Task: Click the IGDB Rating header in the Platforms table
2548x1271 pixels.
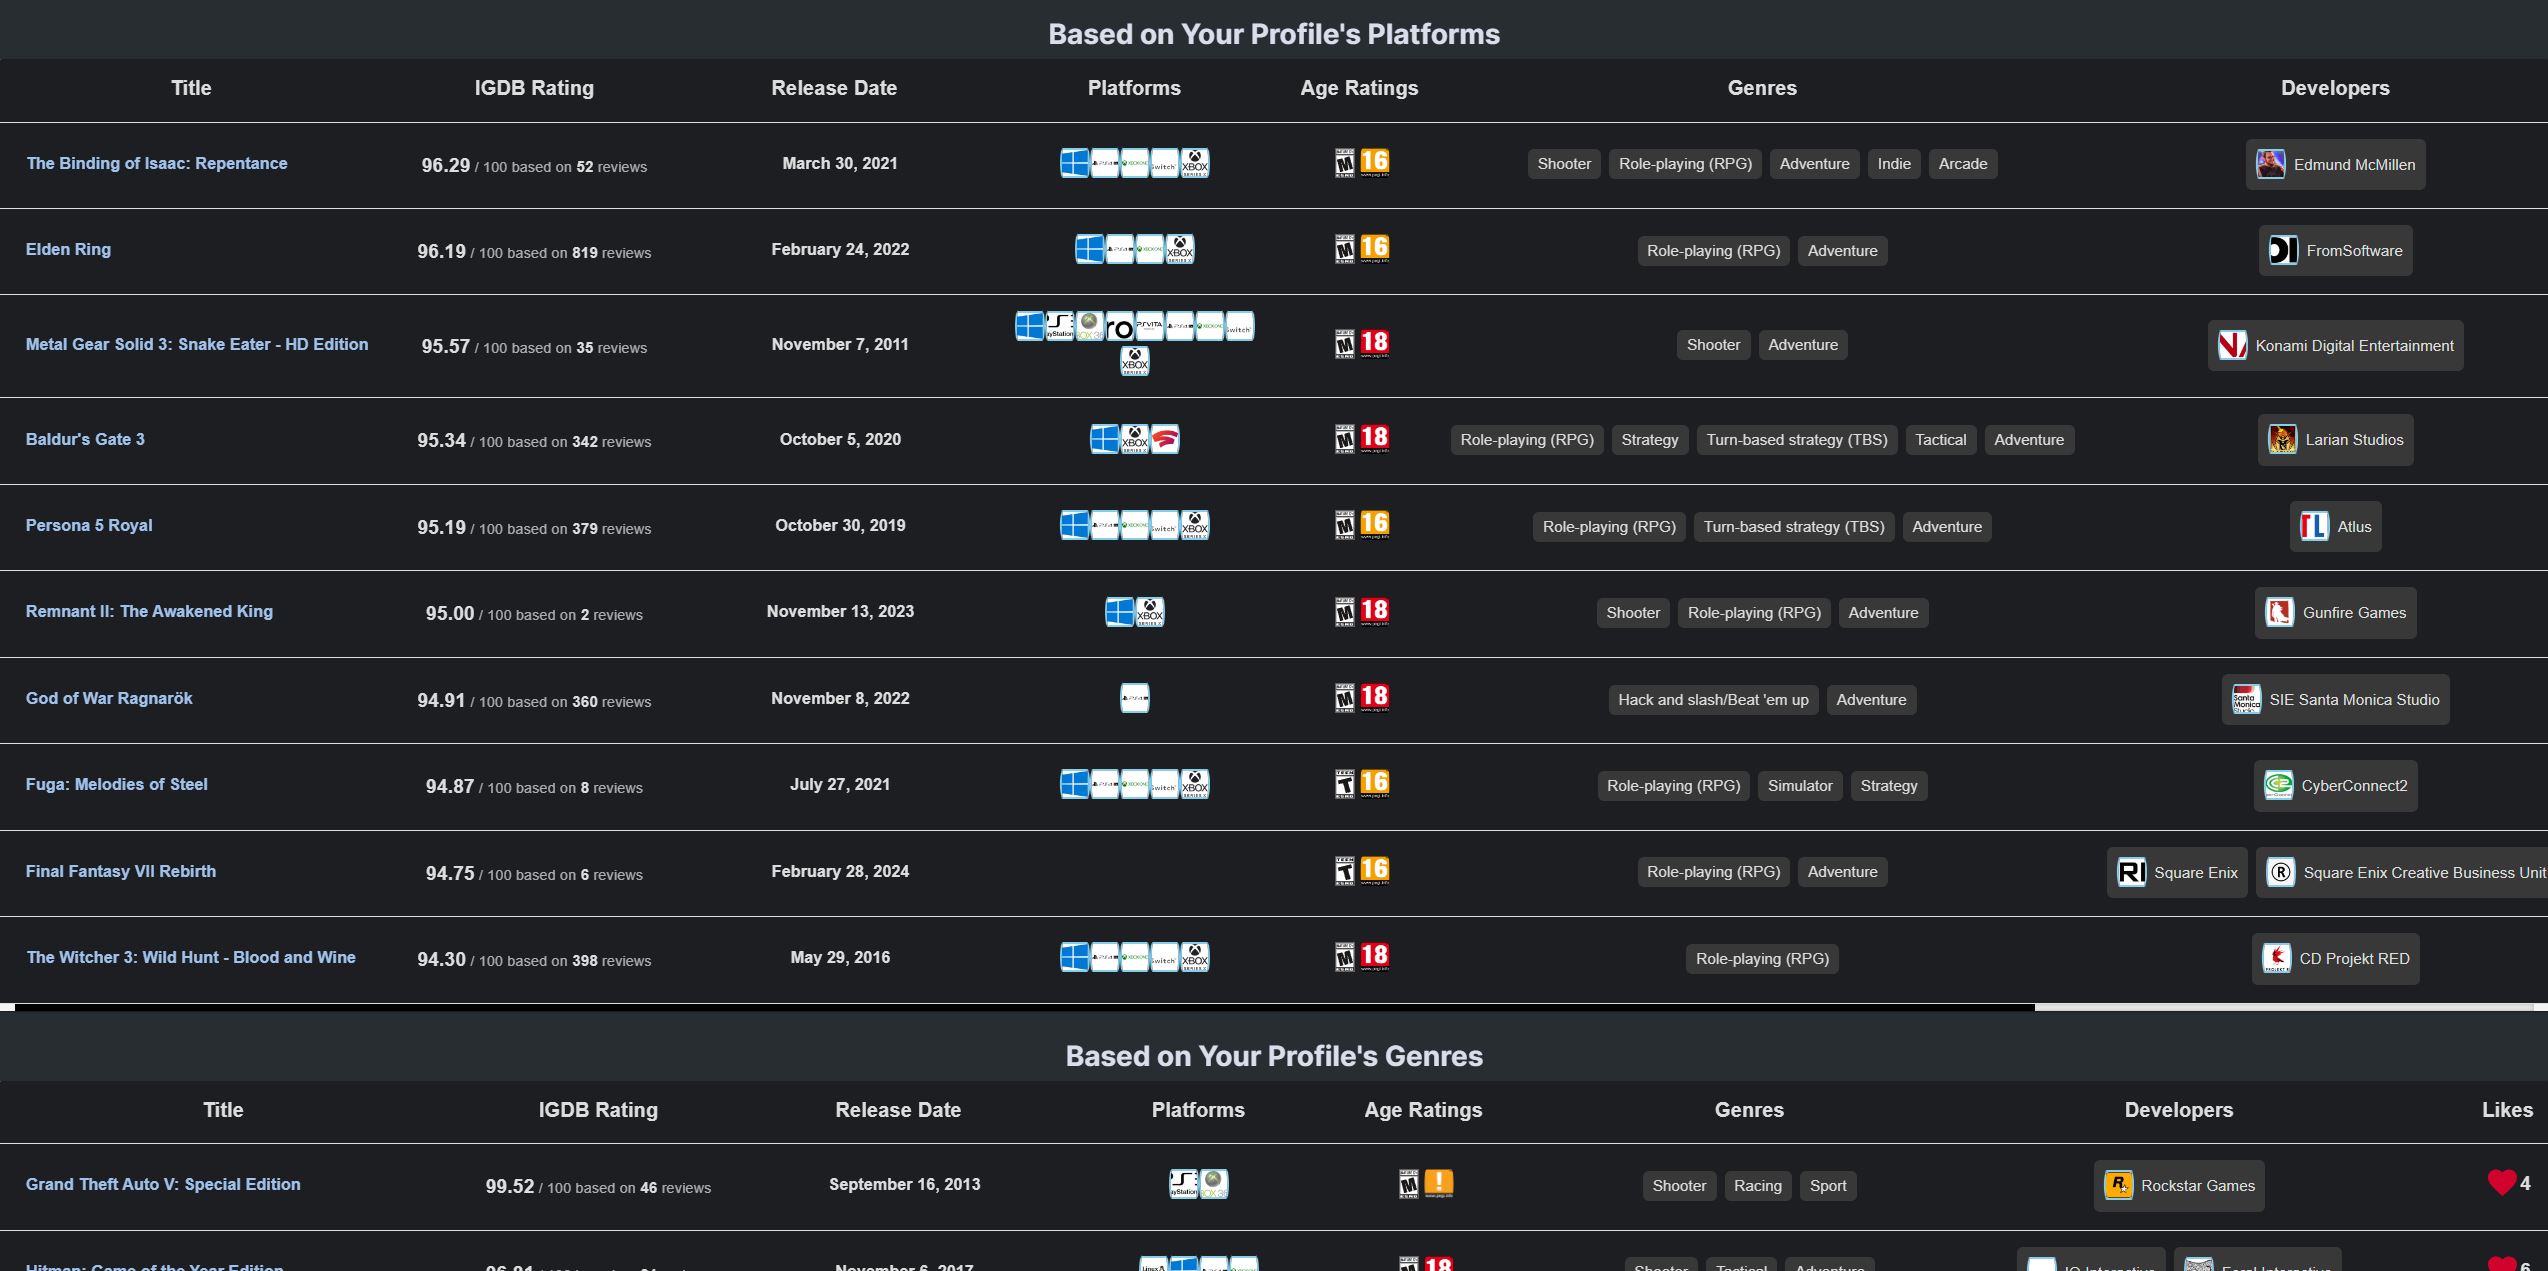Action: (534, 88)
